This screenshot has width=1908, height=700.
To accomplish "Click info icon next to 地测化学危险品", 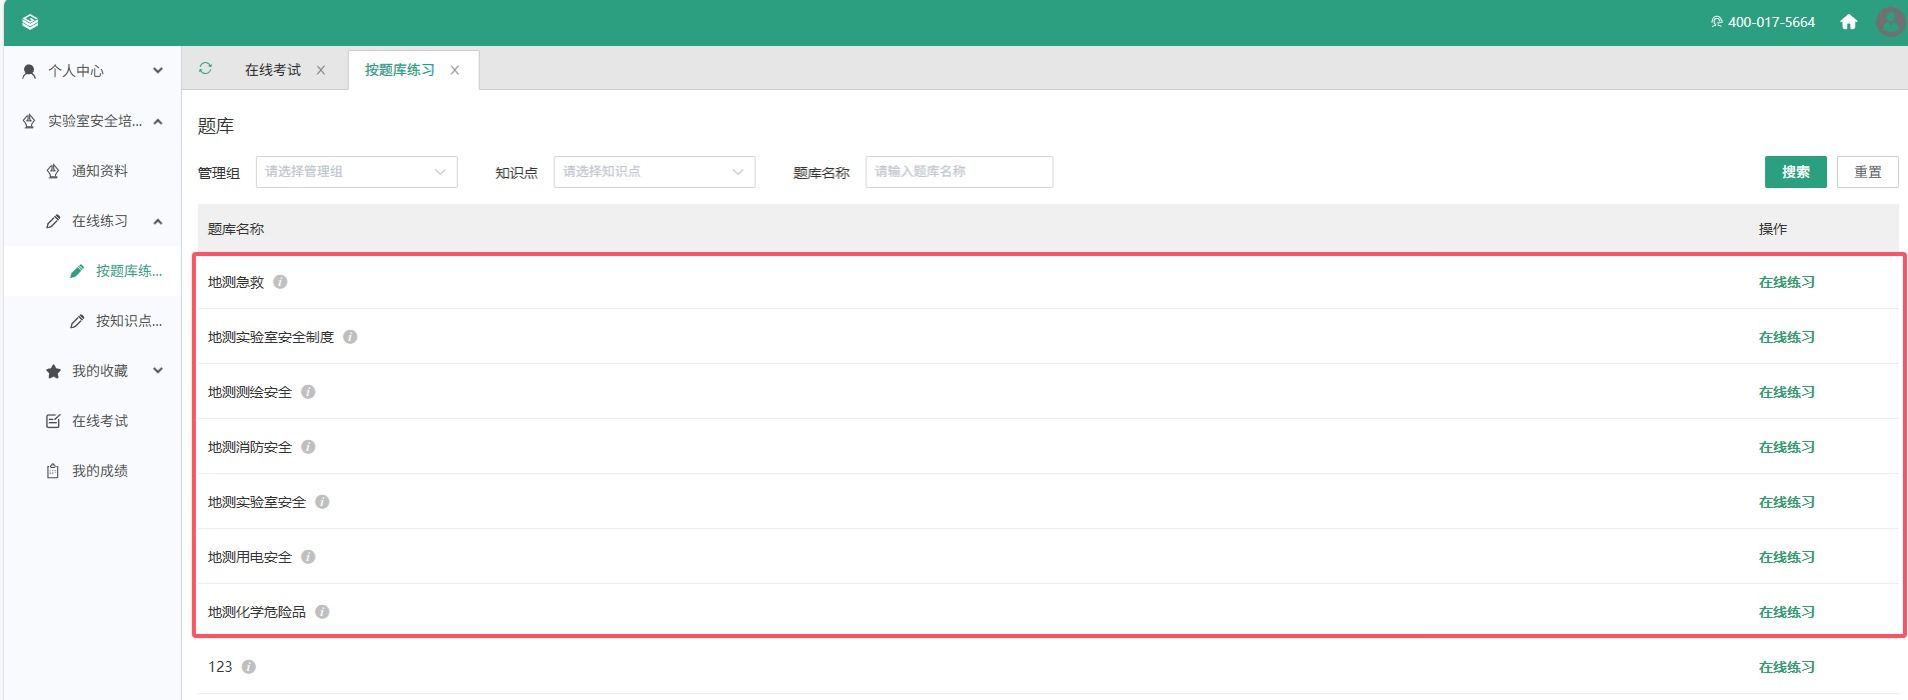I will coord(322,612).
